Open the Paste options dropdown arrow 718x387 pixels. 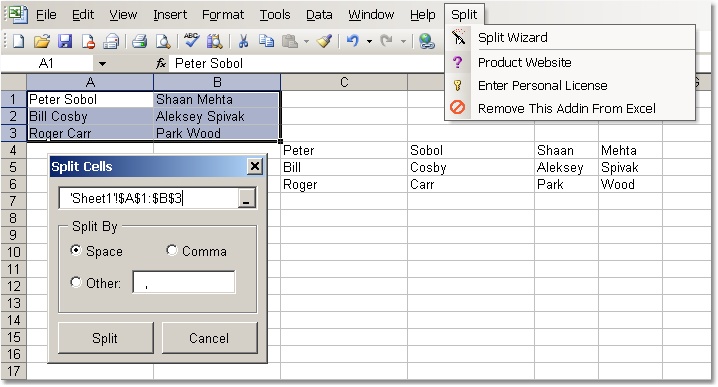pyautogui.click(x=306, y=42)
